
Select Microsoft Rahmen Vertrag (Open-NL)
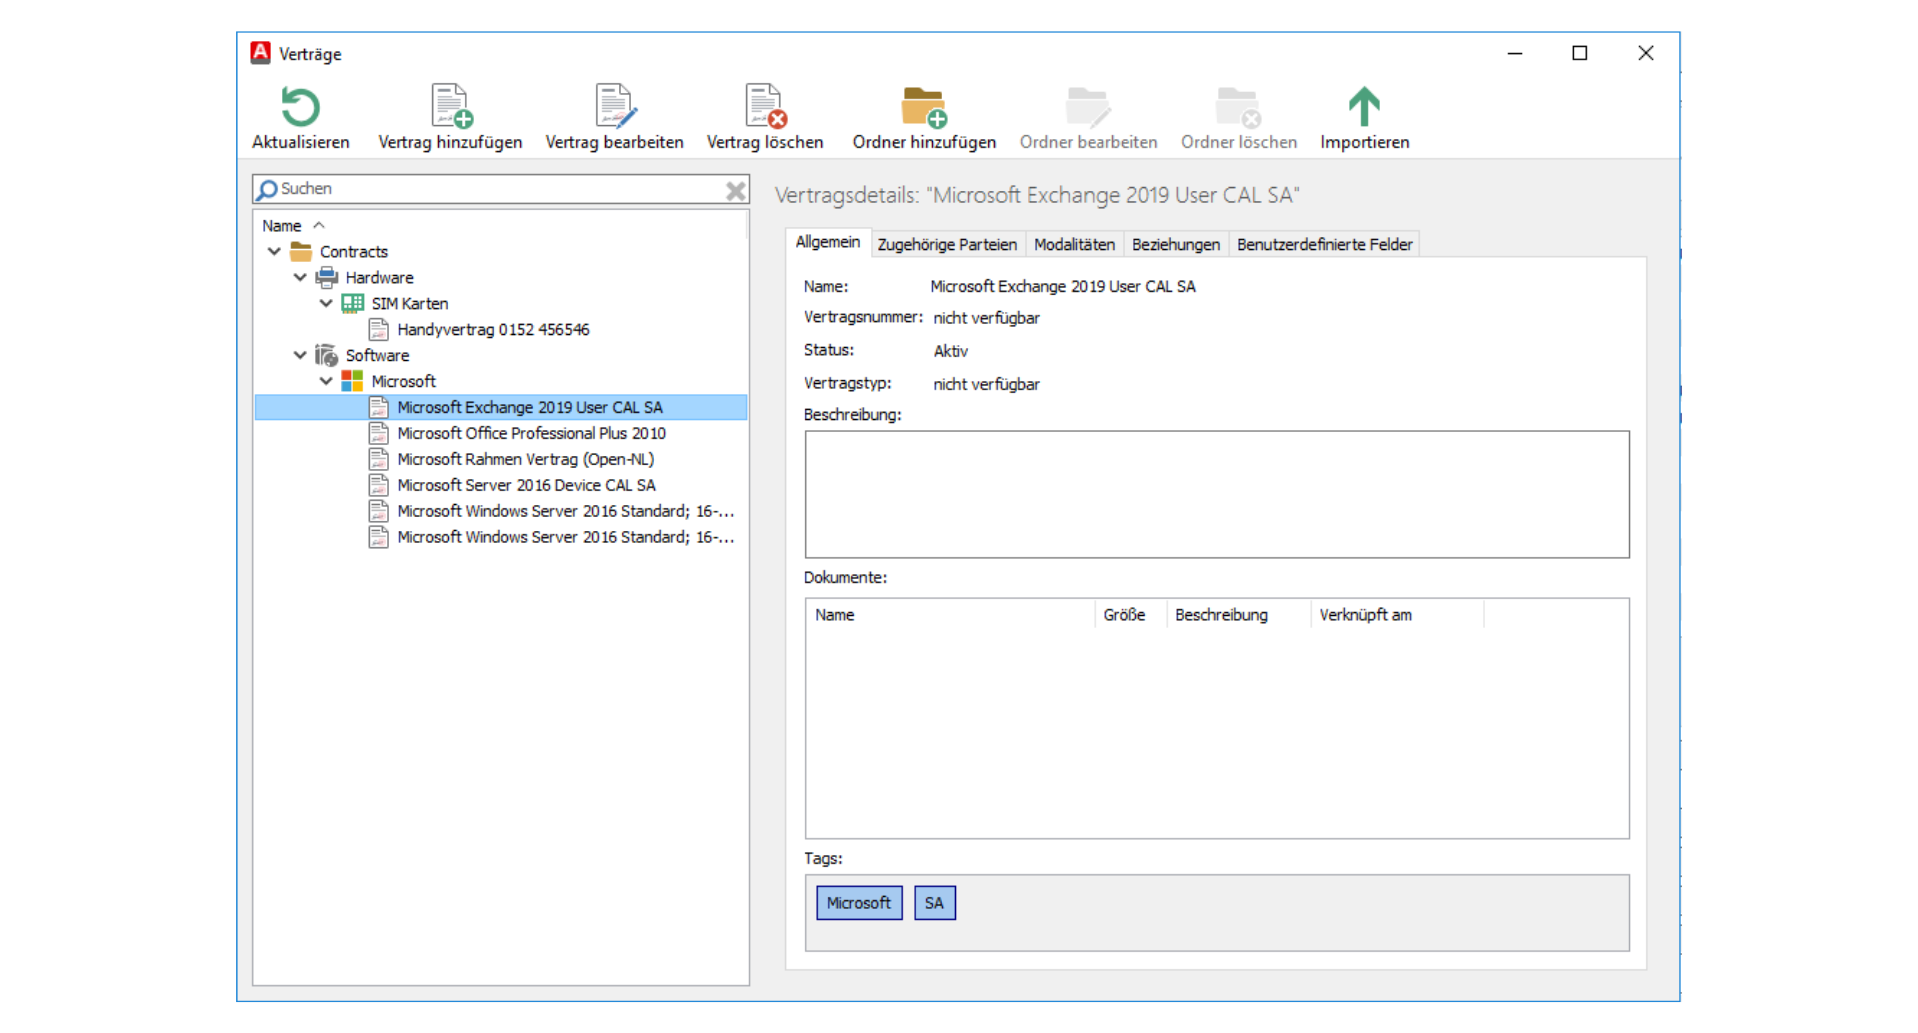[x=526, y=459]
